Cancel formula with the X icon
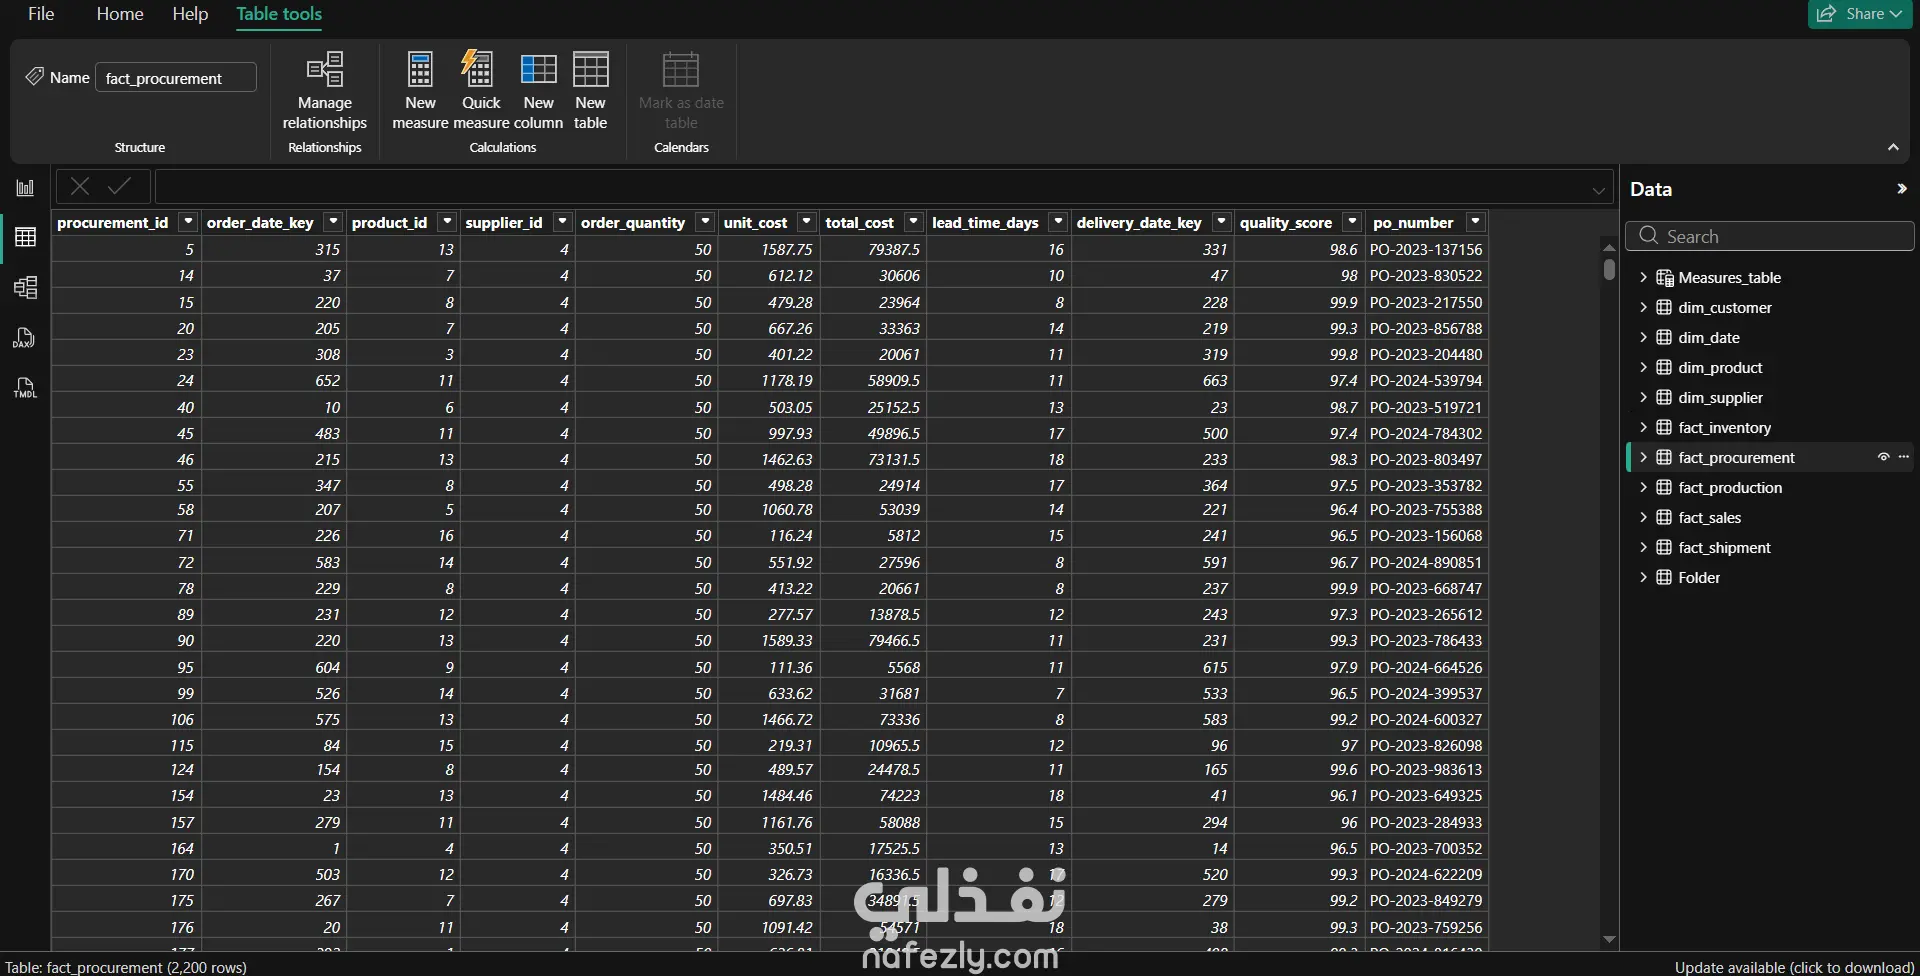 80,186
